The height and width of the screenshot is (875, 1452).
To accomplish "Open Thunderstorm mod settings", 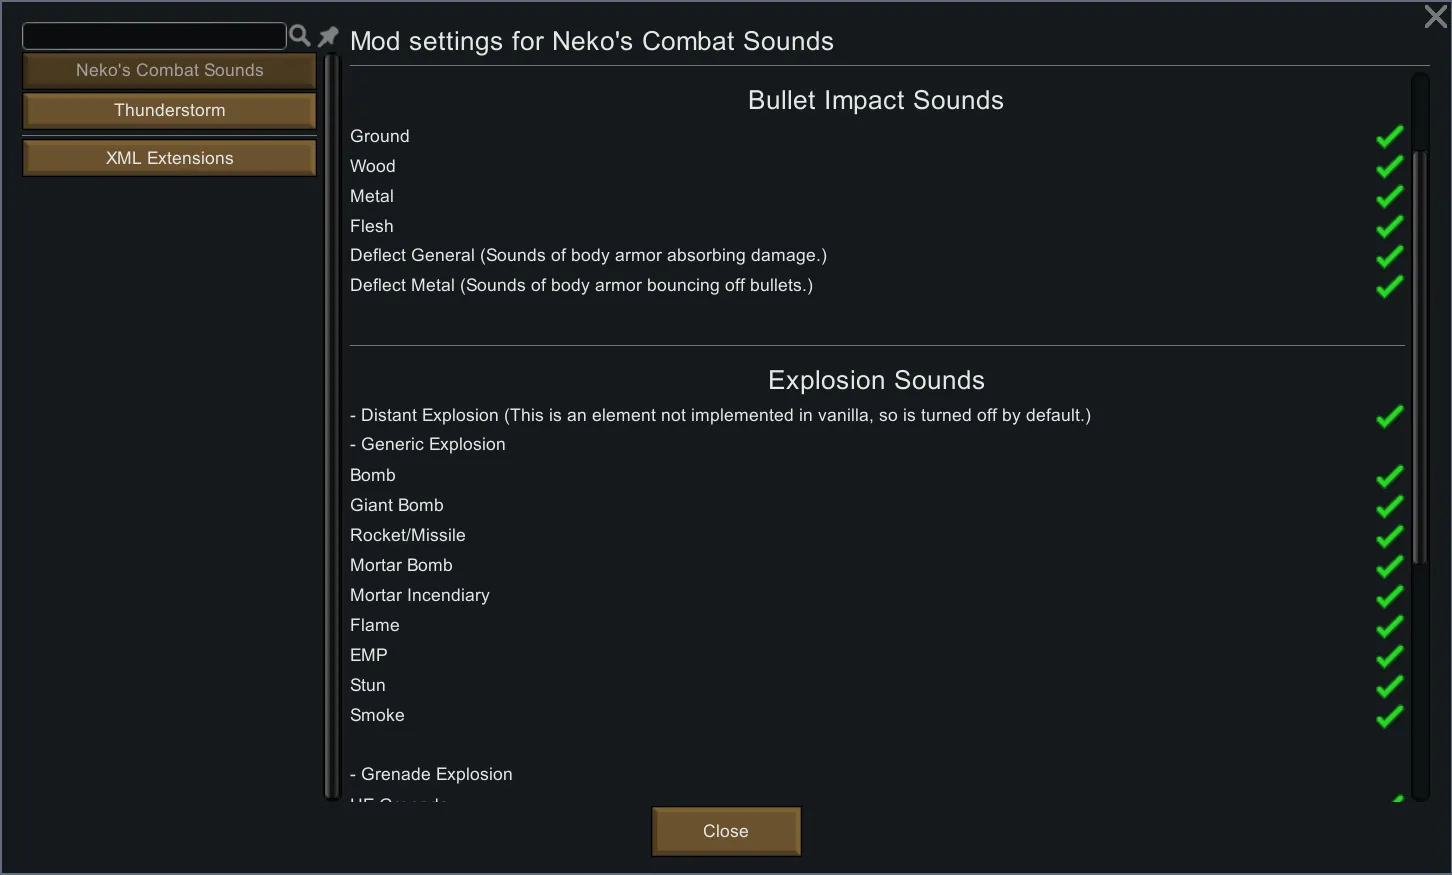I will click(x=169, y=111).
